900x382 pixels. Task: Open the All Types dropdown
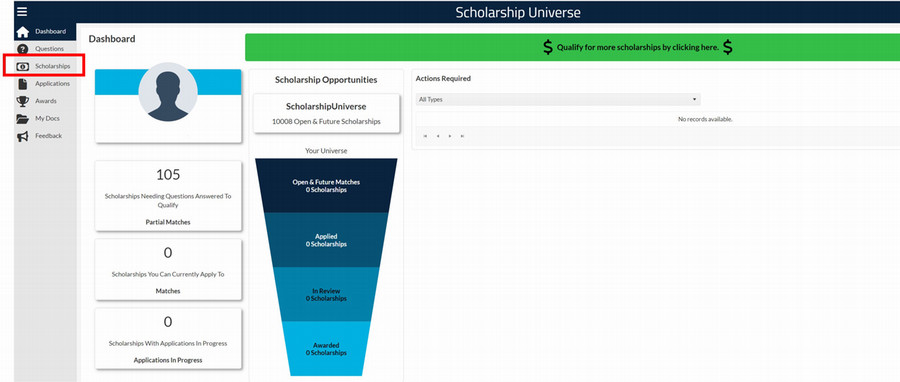point(558,100)
